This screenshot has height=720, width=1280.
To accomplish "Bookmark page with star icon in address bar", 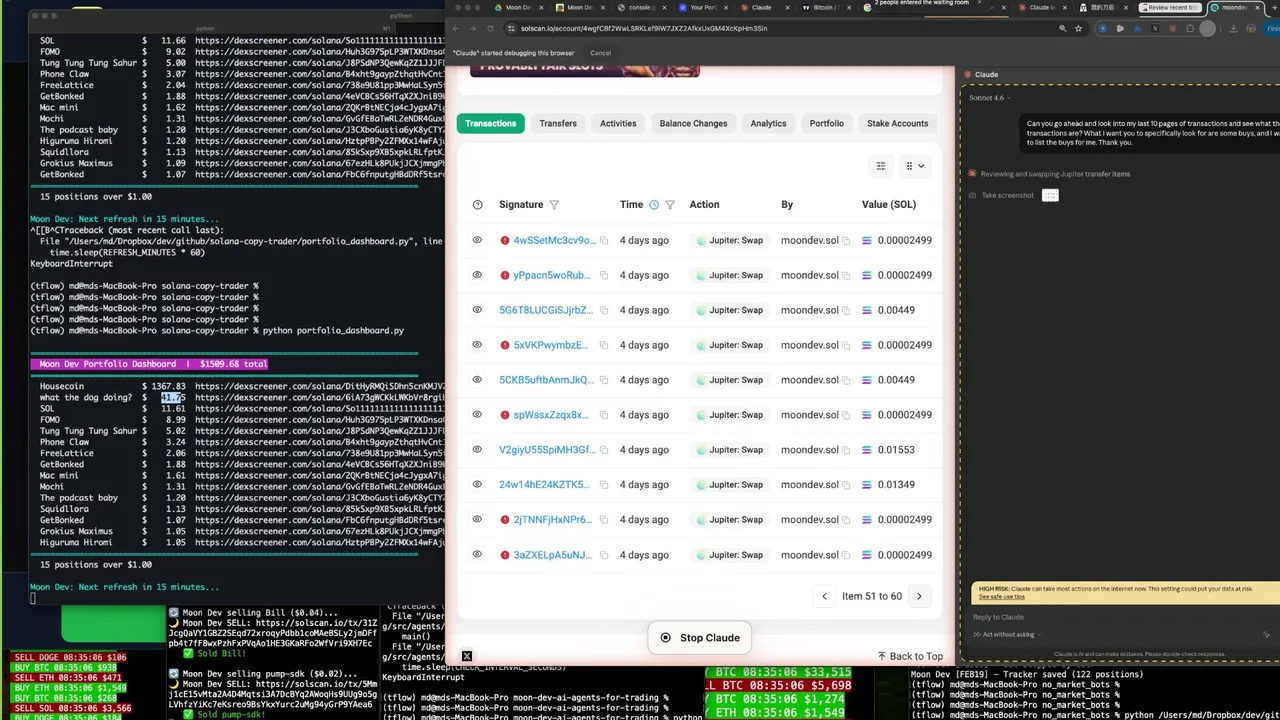I will (x=1078, y=29).
